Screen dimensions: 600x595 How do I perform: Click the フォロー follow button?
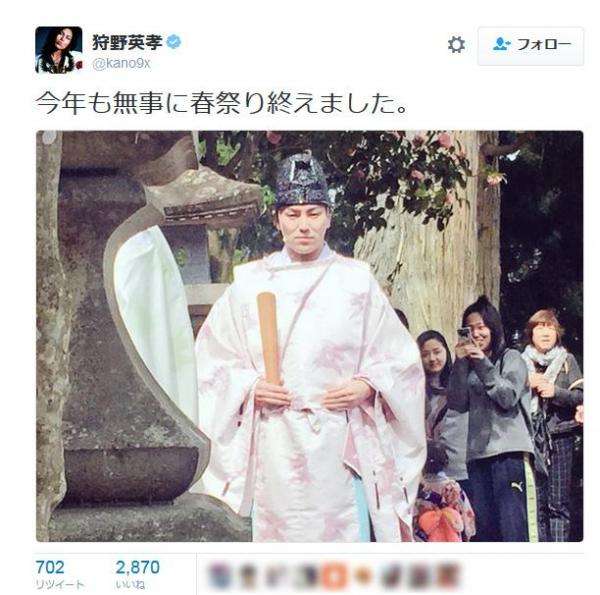(531, 46)
